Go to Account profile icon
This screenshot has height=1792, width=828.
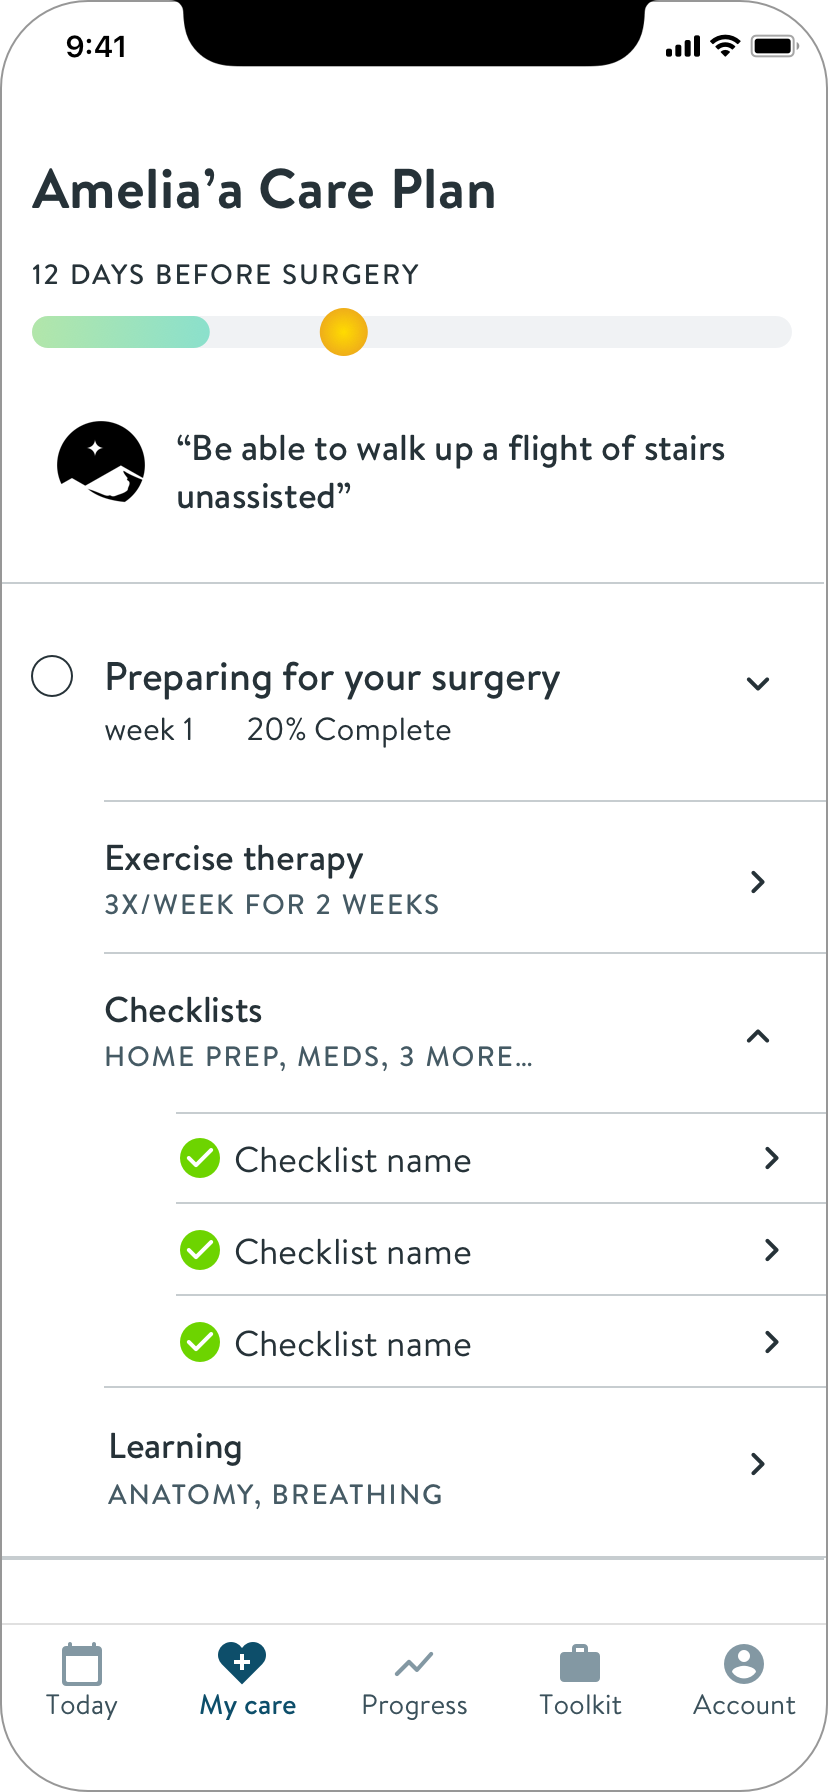tap(744, 1664)
